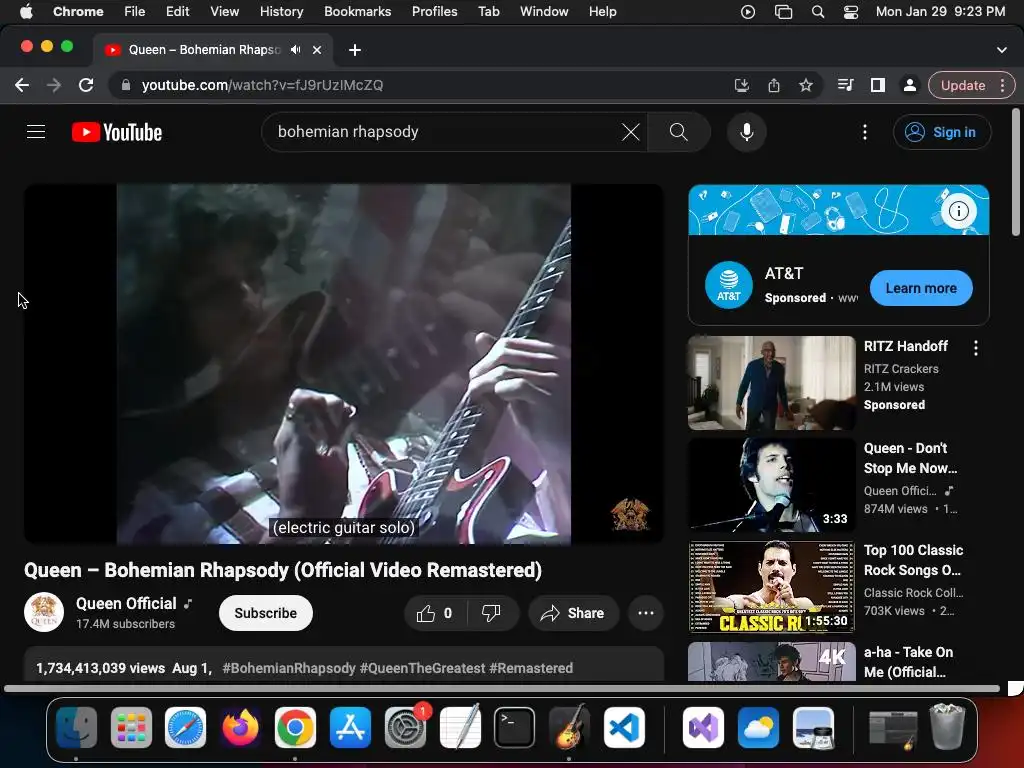Open the tab search dropdown chevron

coord(1002,50)
